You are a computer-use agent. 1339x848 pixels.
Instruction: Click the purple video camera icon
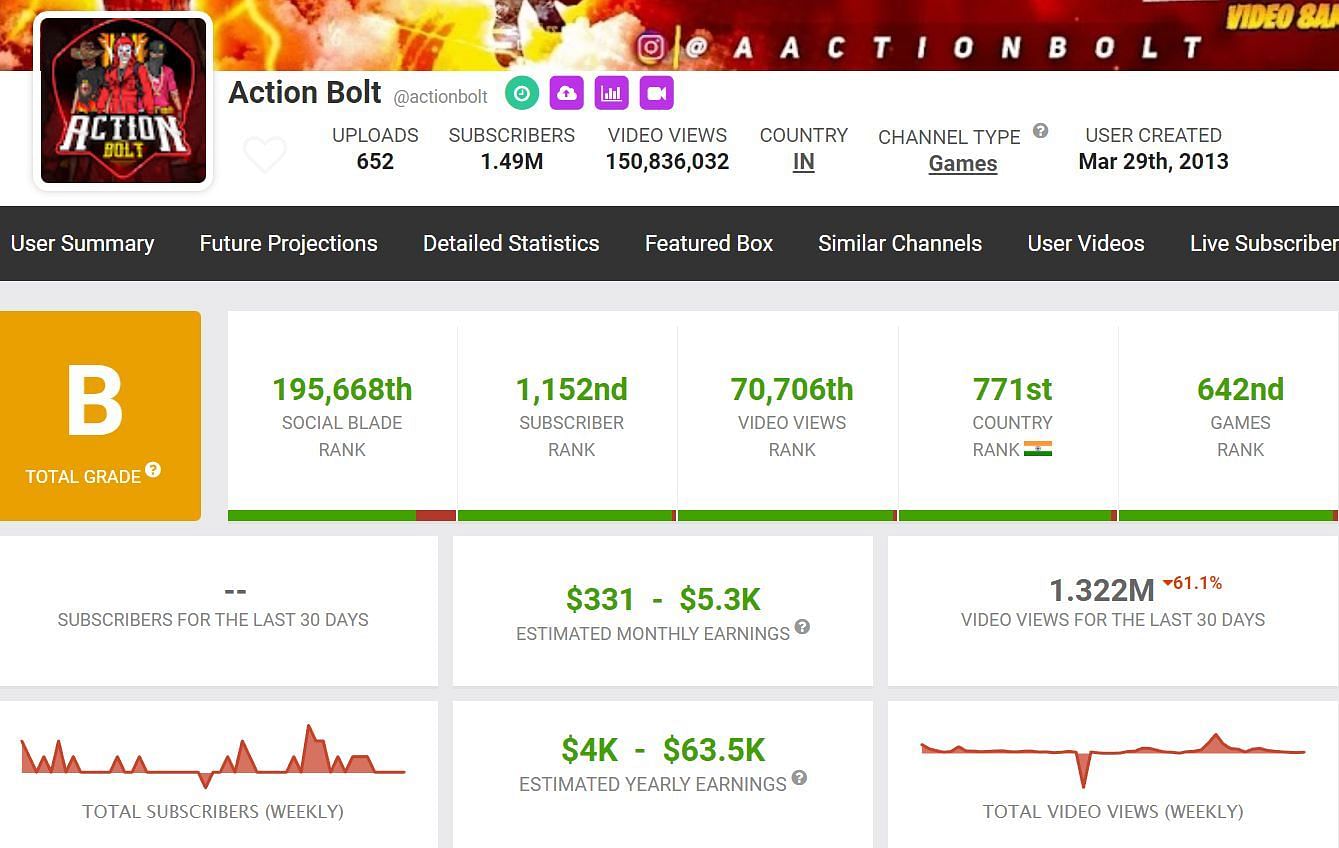click(x=656, y=93)
